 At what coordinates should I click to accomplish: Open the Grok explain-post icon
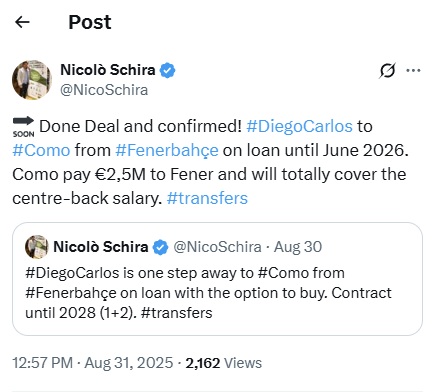pos(387,70)
